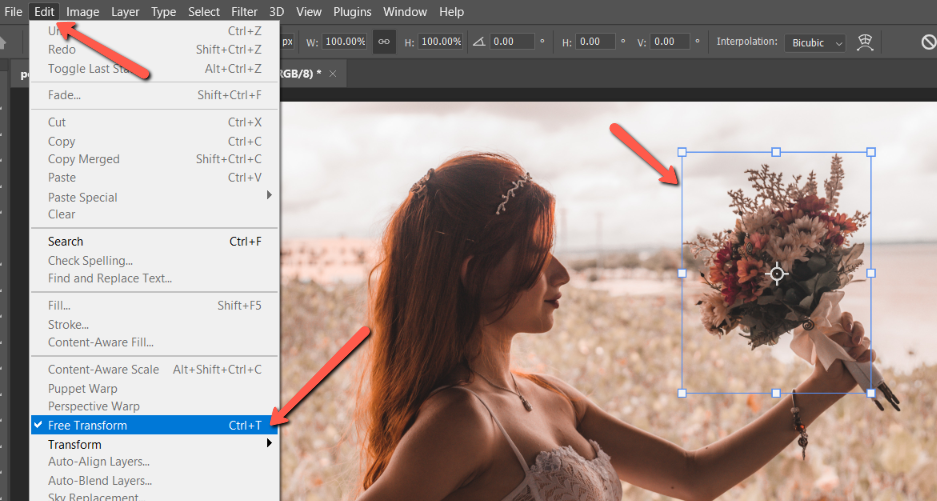This screenshot has width=937, height=501.
Task: Click the top-right corner transform handle
Action: [871, 152]
